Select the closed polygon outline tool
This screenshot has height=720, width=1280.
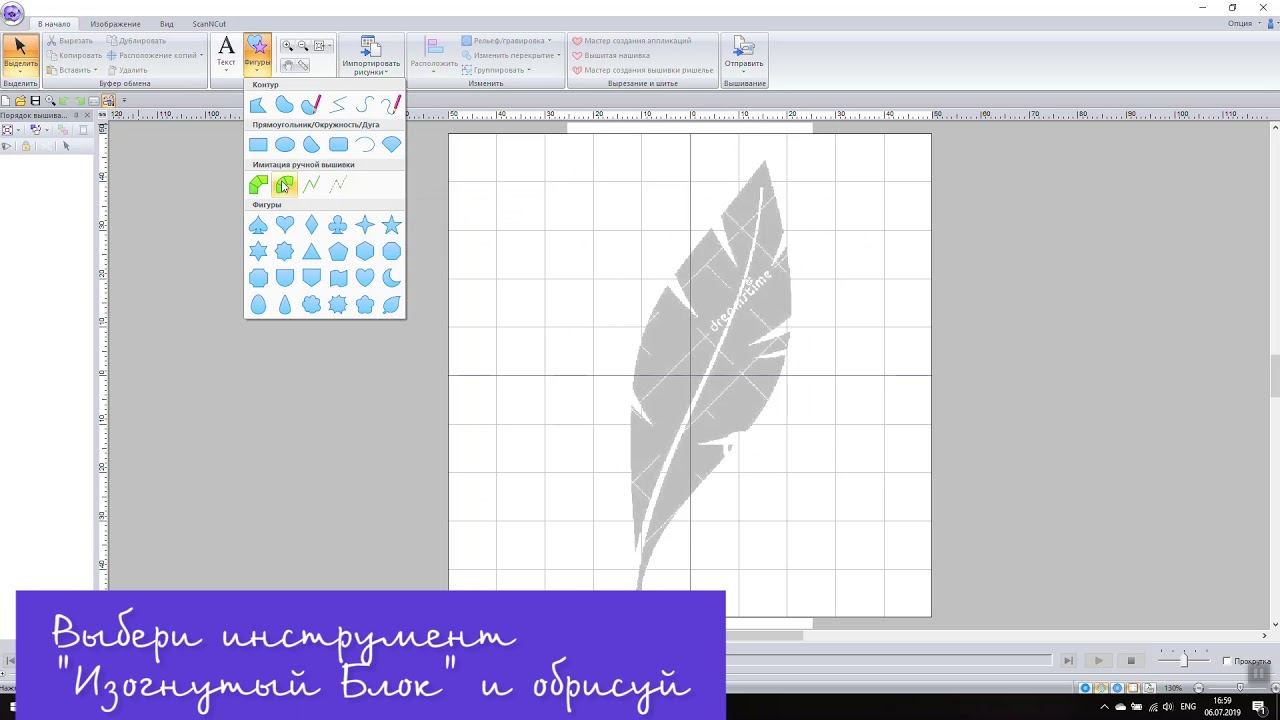coord(258,104)
